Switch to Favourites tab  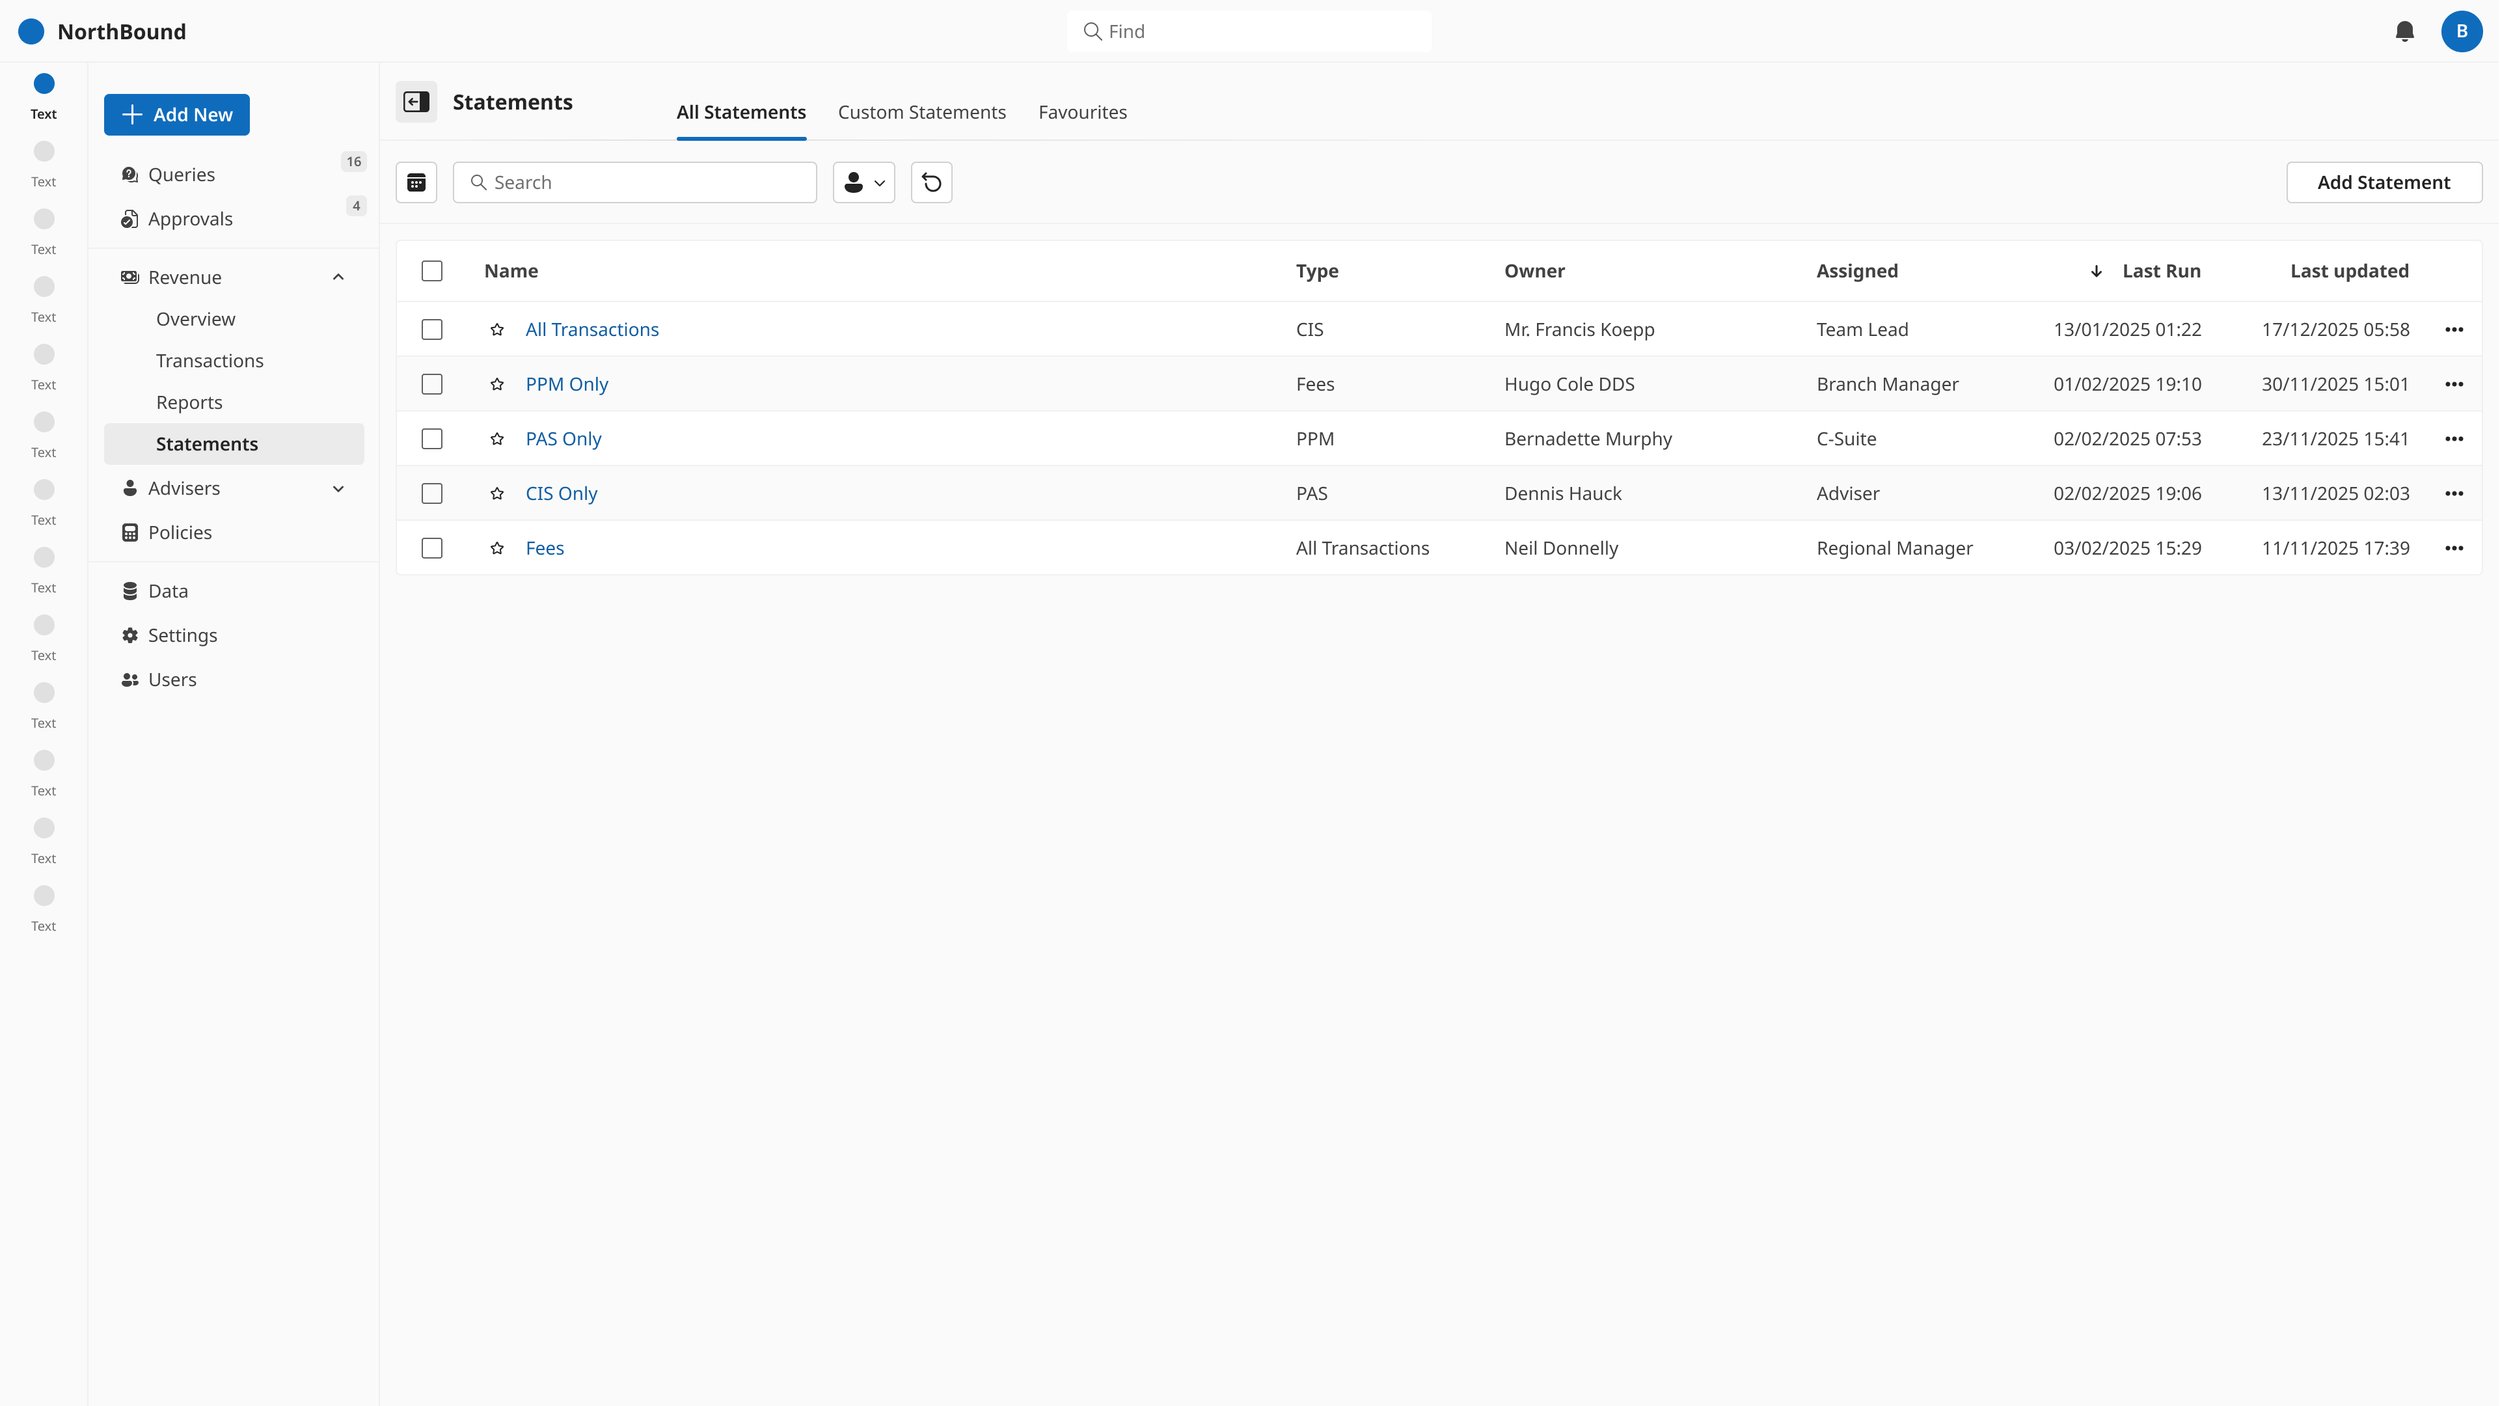1082,113
